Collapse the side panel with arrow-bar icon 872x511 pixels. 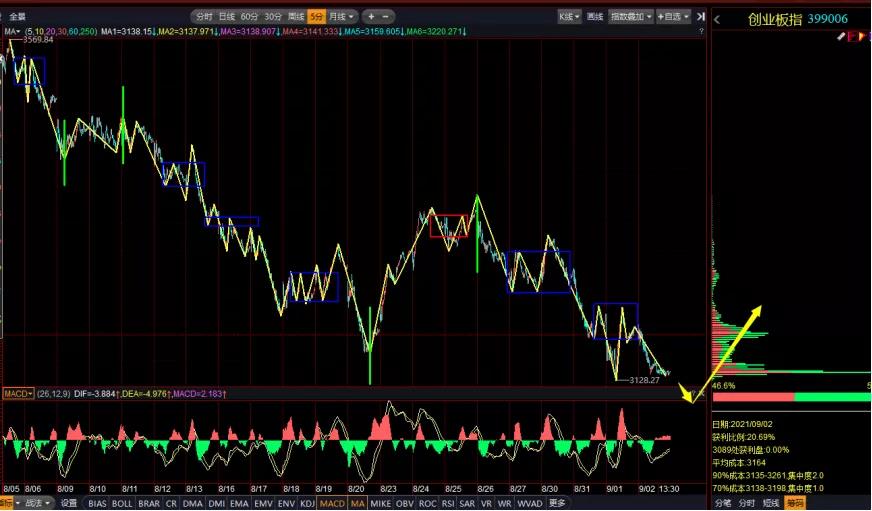701,17
